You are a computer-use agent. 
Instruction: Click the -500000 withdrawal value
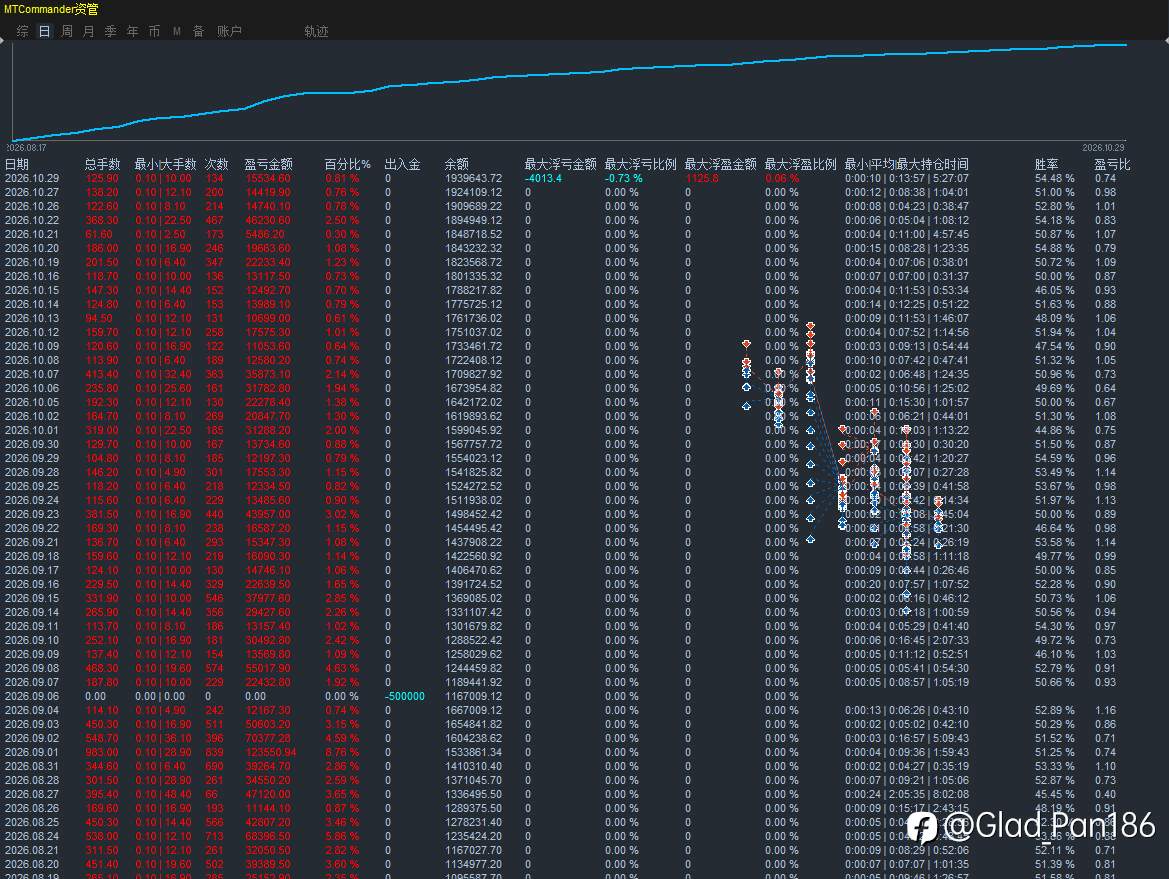[405, 696]
